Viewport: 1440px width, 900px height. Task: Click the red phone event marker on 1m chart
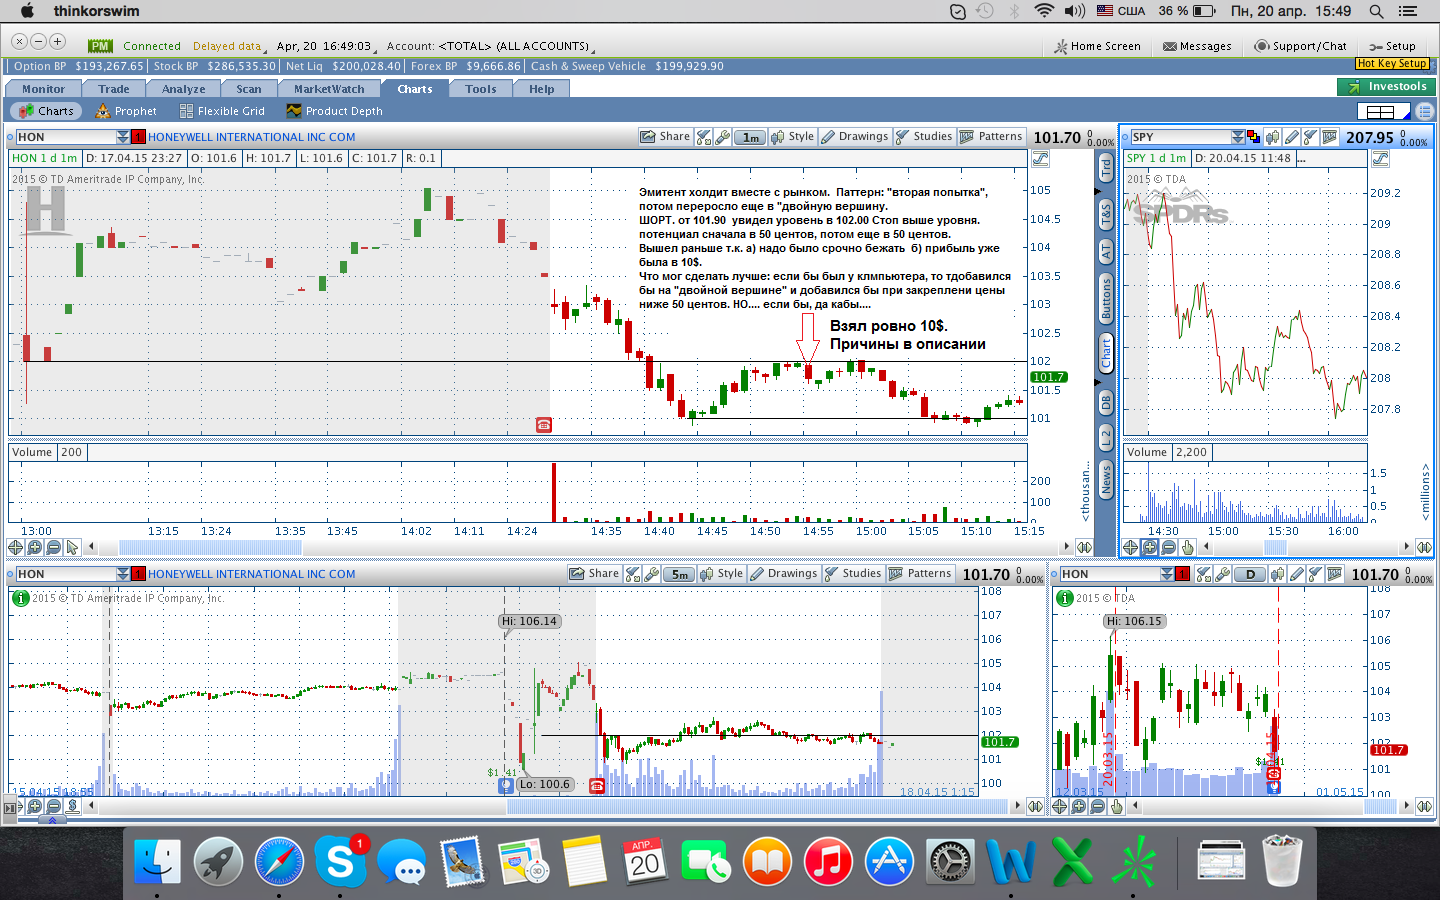coord(543,425)
